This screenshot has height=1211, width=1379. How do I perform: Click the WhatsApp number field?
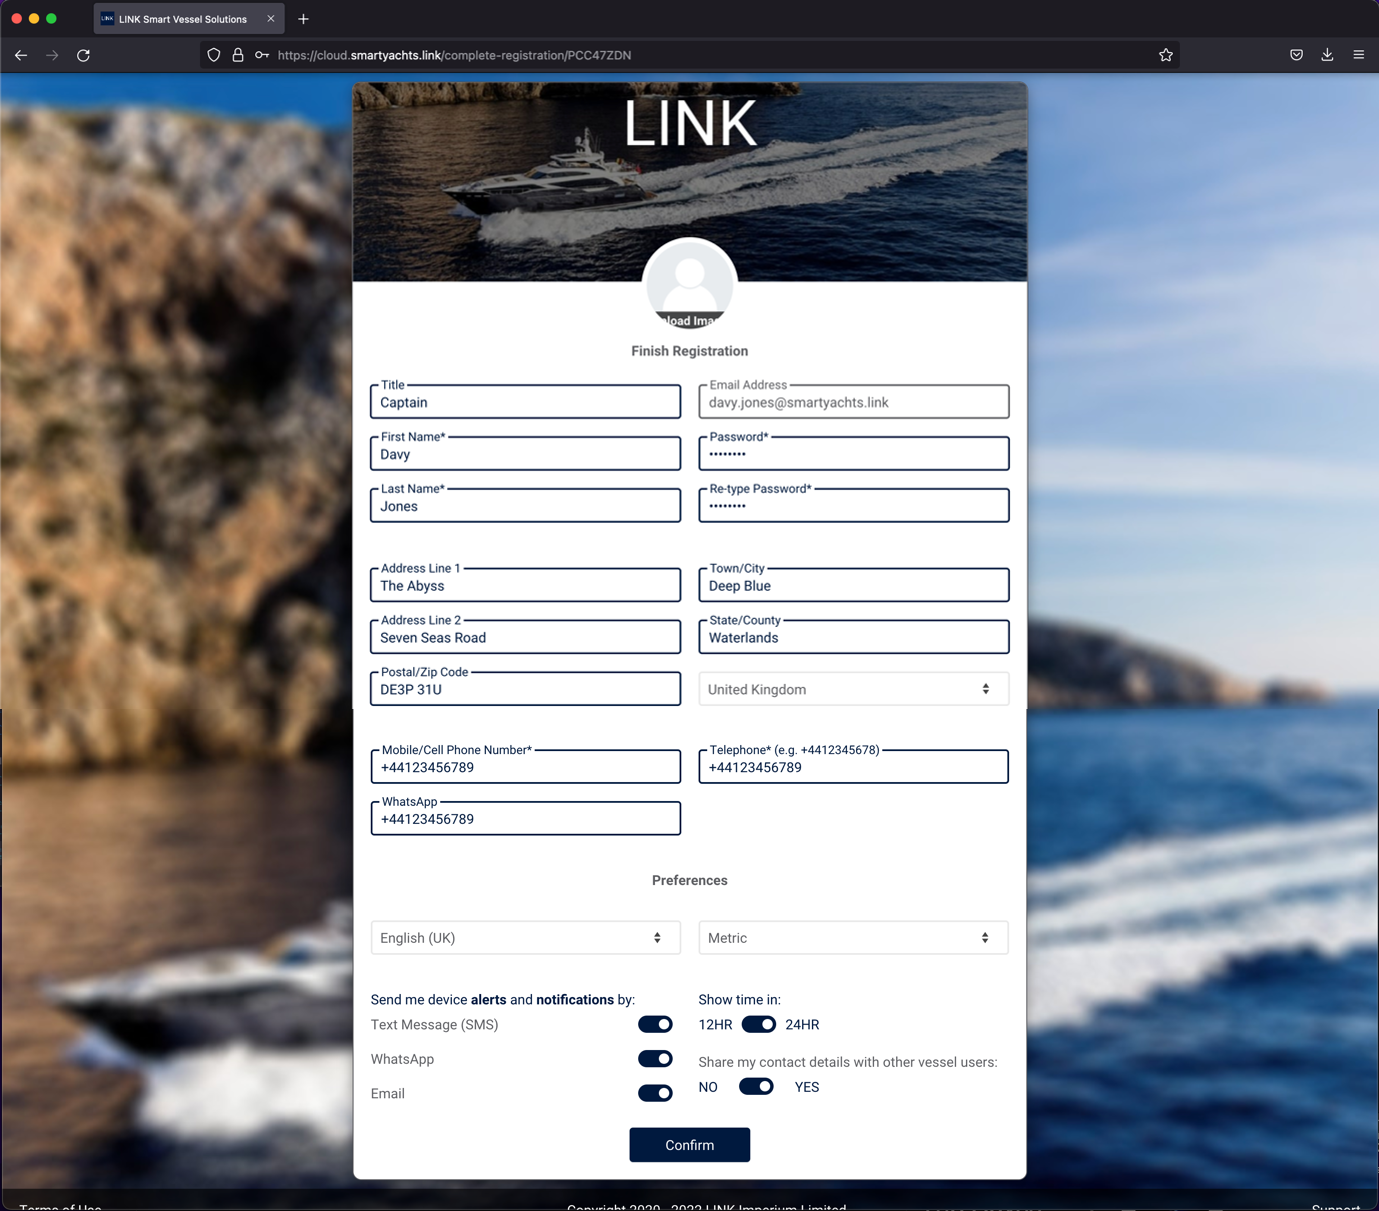526,819
